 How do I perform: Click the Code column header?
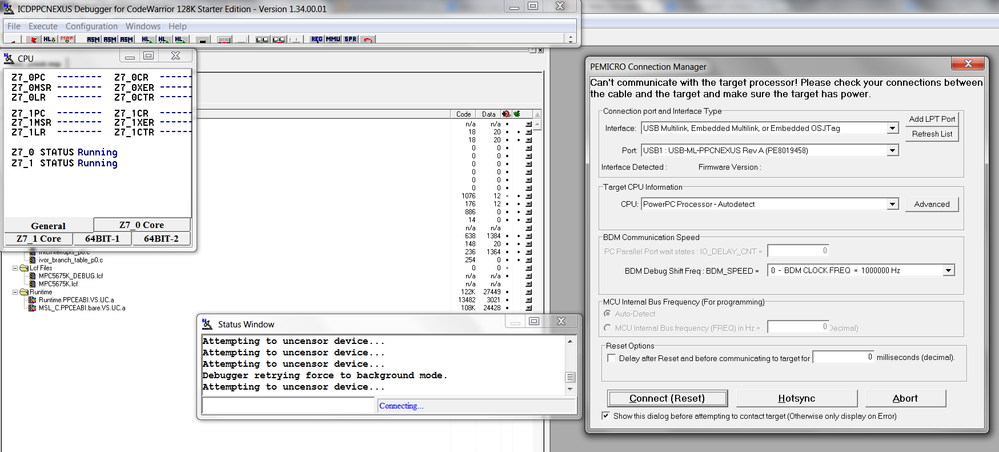coord(464,114)
